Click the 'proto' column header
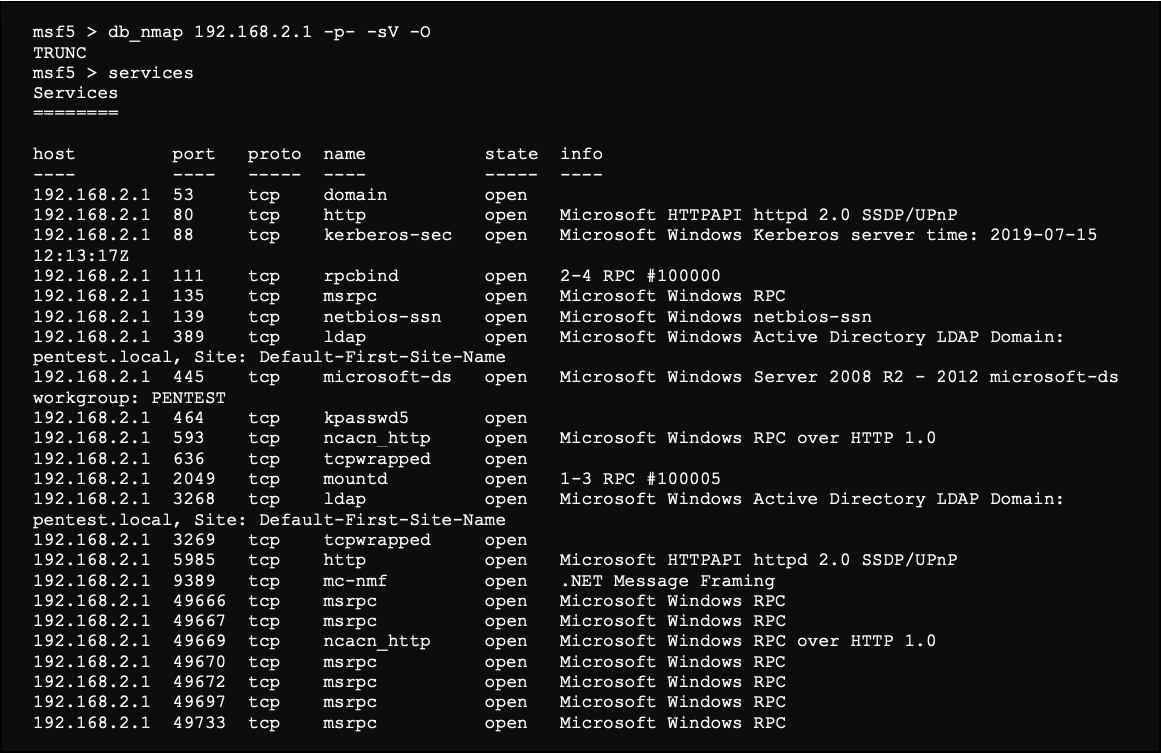Screen dimensions: 1161x753 (274, 154)
